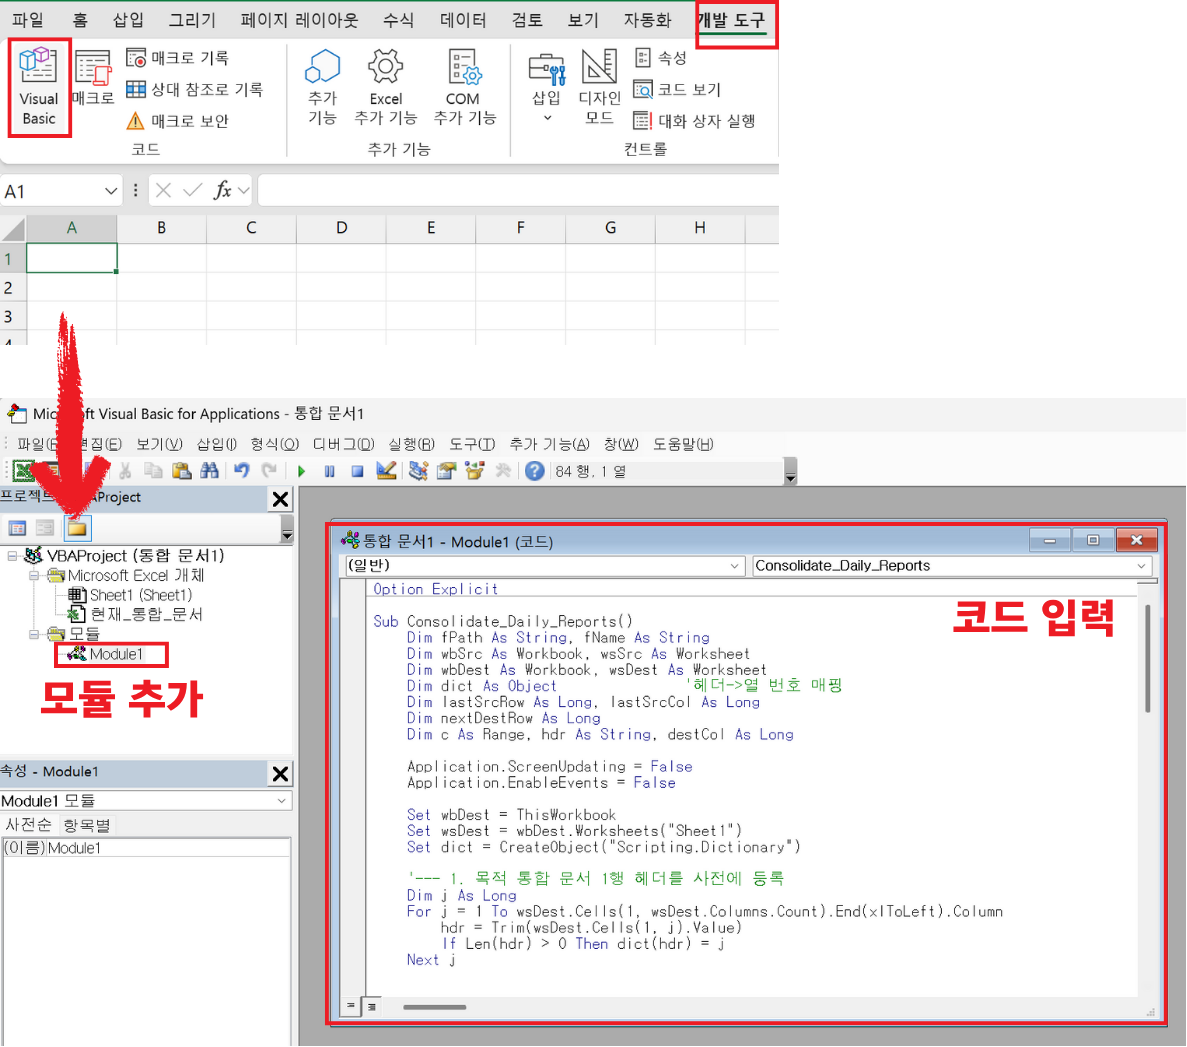This screenshot has width=1187, height=1047.
Task: Switch to 개발 도구 ribbon tab
Action: point(731,20)
